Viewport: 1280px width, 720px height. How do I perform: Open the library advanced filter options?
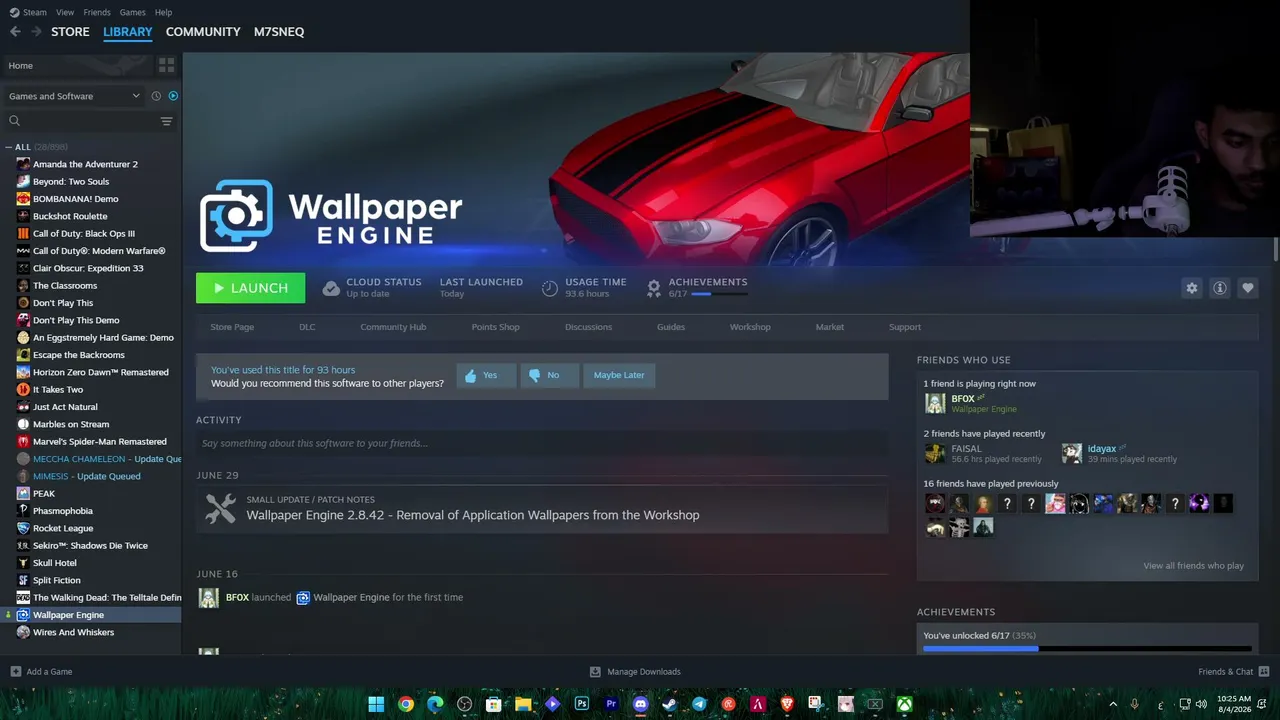click(x=166, y=121)
